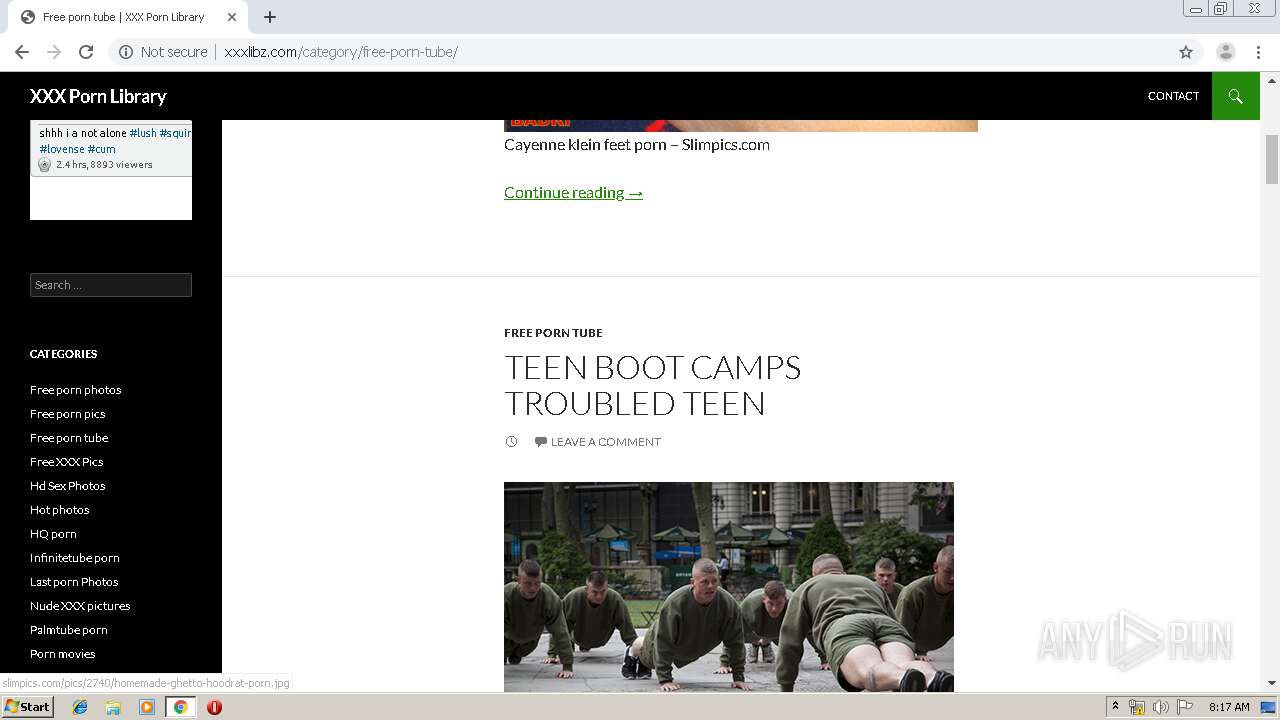The image size is (1280, 720).
Task: Open Hd Sex Photos category
Action: click(67, 486)
